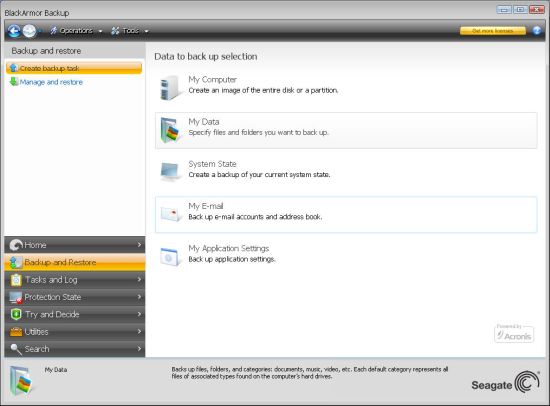The width and height of the screenshot is (550, 406).
Task: Expand the Home chevron arrow
Action: pos(139,245)
